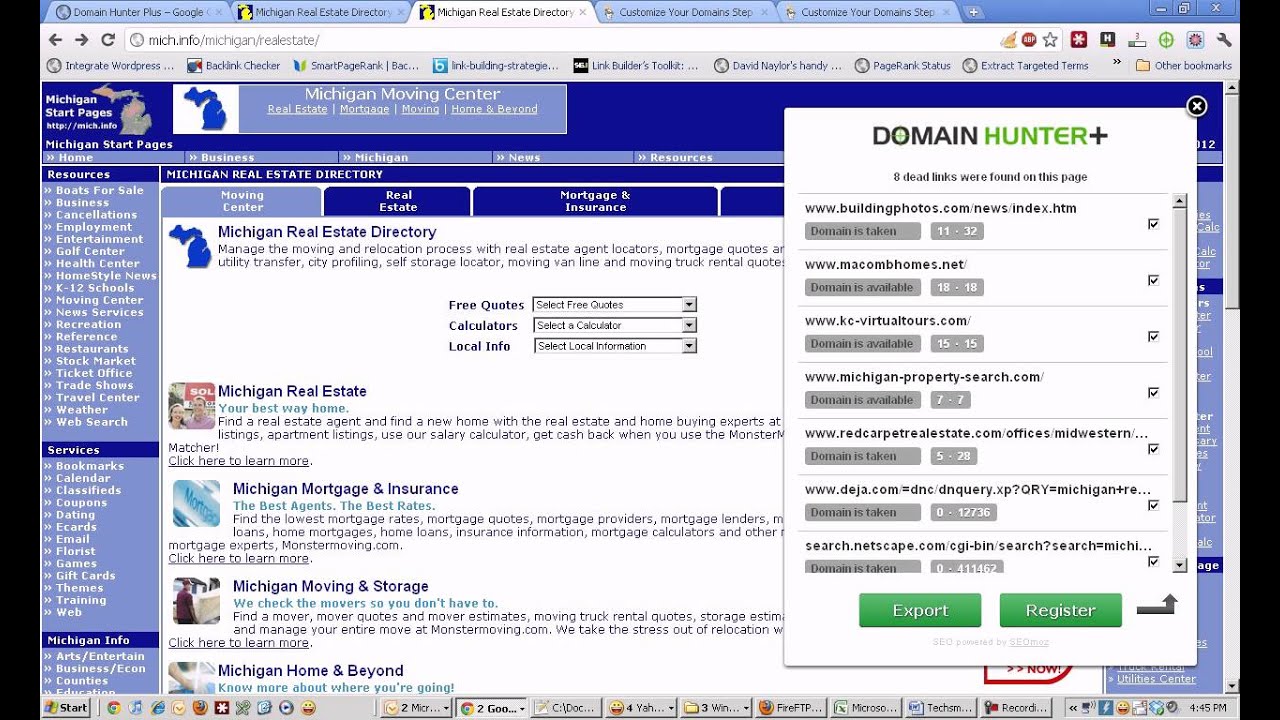Open Michigan Mortgage & Insurance link
Screen dimensions: 1280x720
345,489
